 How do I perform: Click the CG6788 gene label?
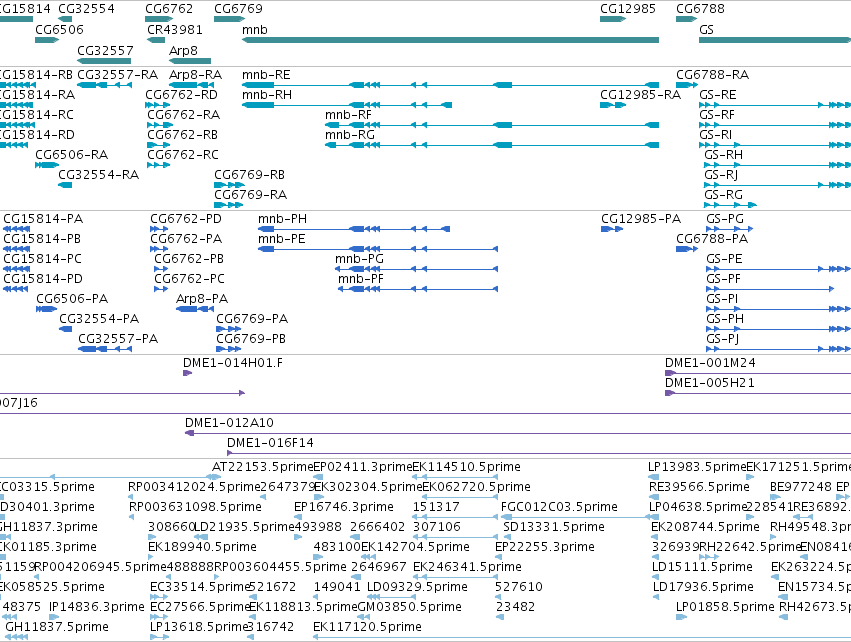[x=700, y=9]
